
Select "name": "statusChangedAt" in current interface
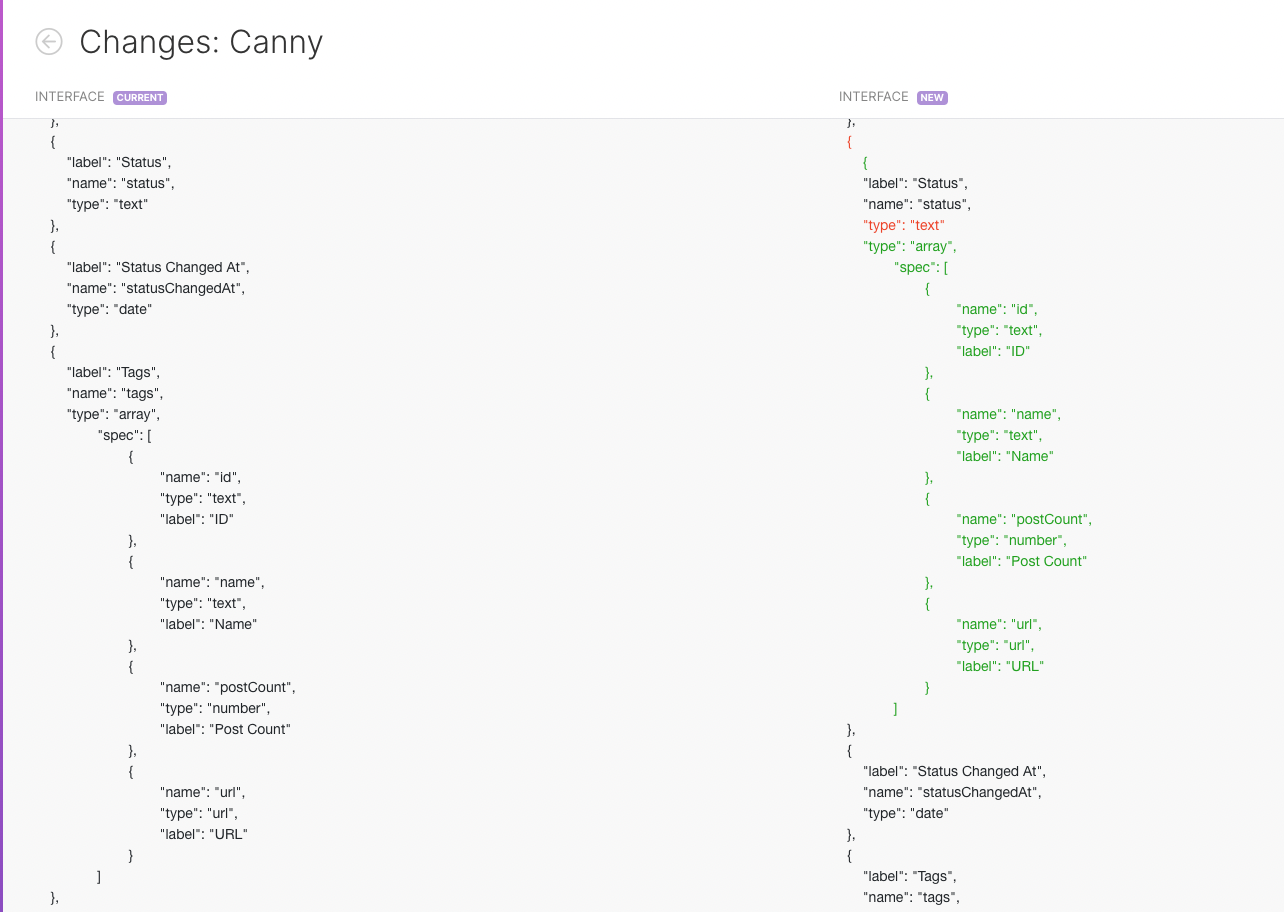pos(156,288)
